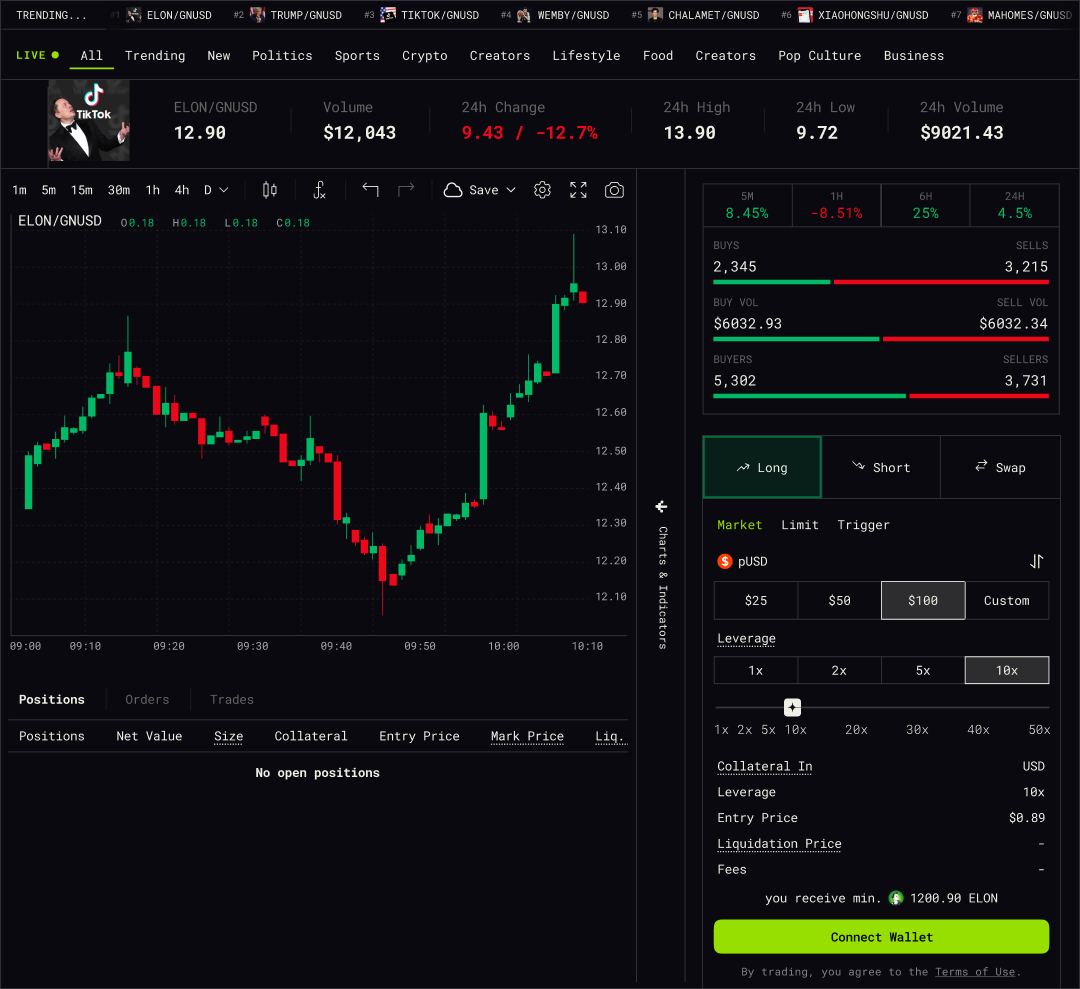Filter markets by Business category
The height and width of the screenshot is (989, 1080).
coord(914,56)
